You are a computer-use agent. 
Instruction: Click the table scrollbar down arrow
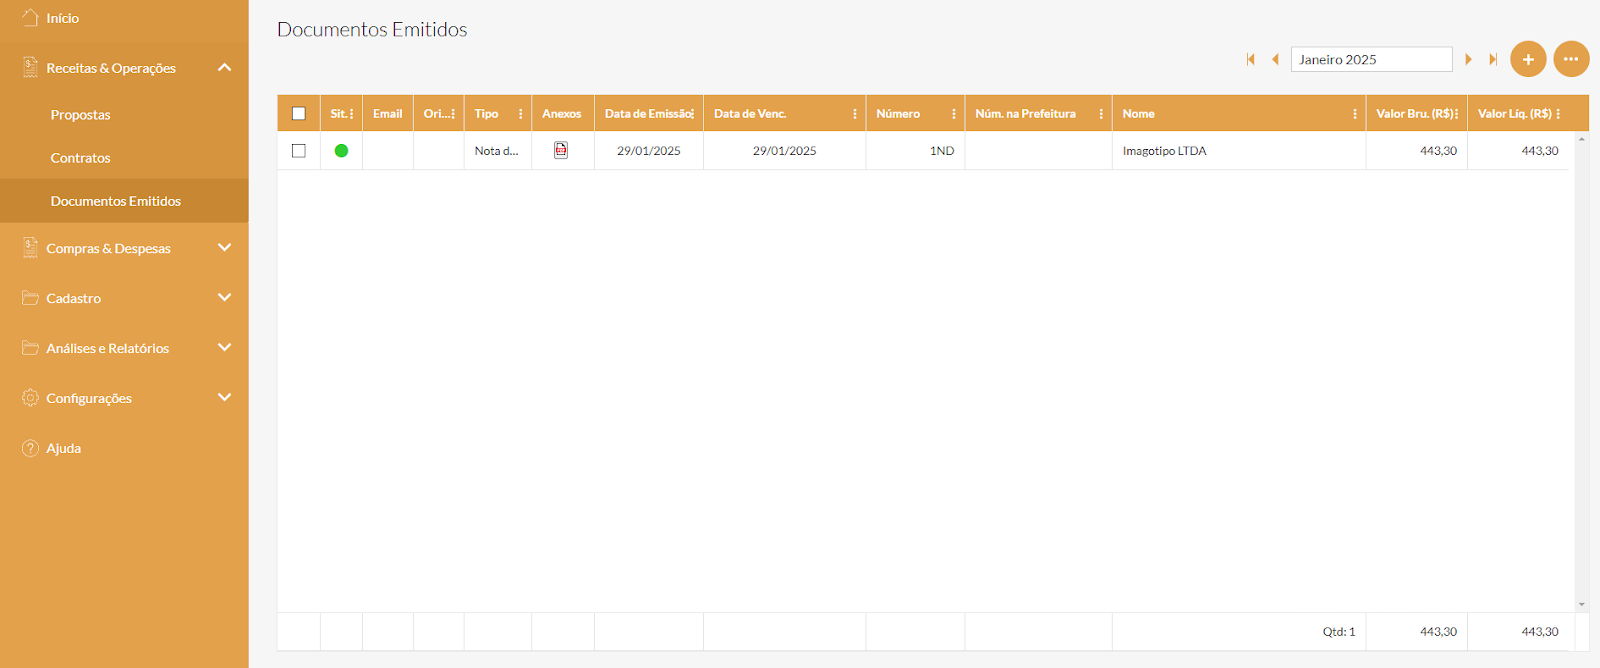(x=1581, y=604)
